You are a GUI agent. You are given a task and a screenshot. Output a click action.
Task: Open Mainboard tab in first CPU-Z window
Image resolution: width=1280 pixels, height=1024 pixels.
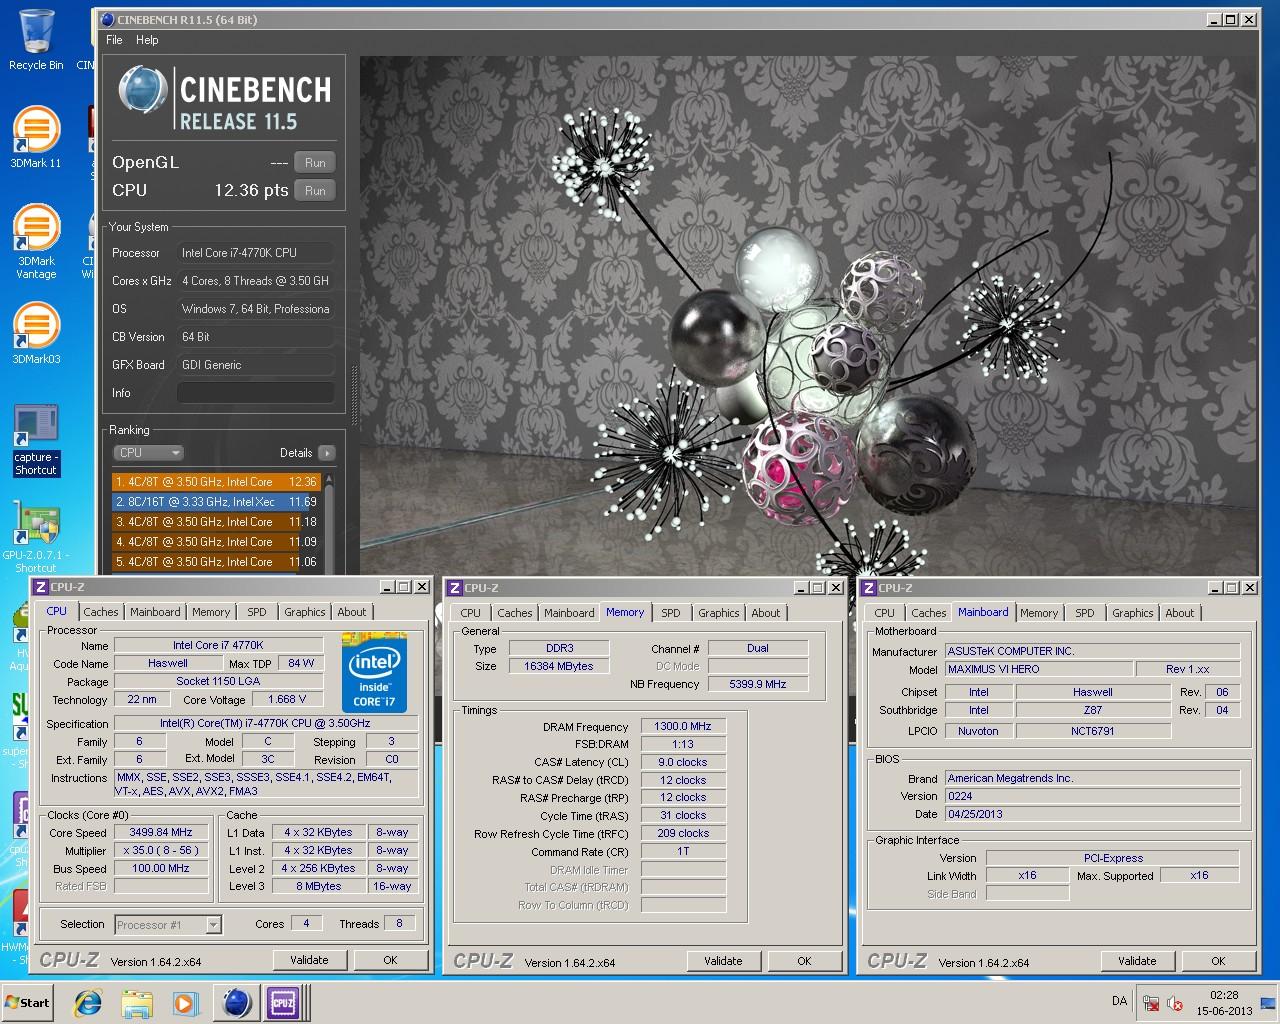pos(155,612)
